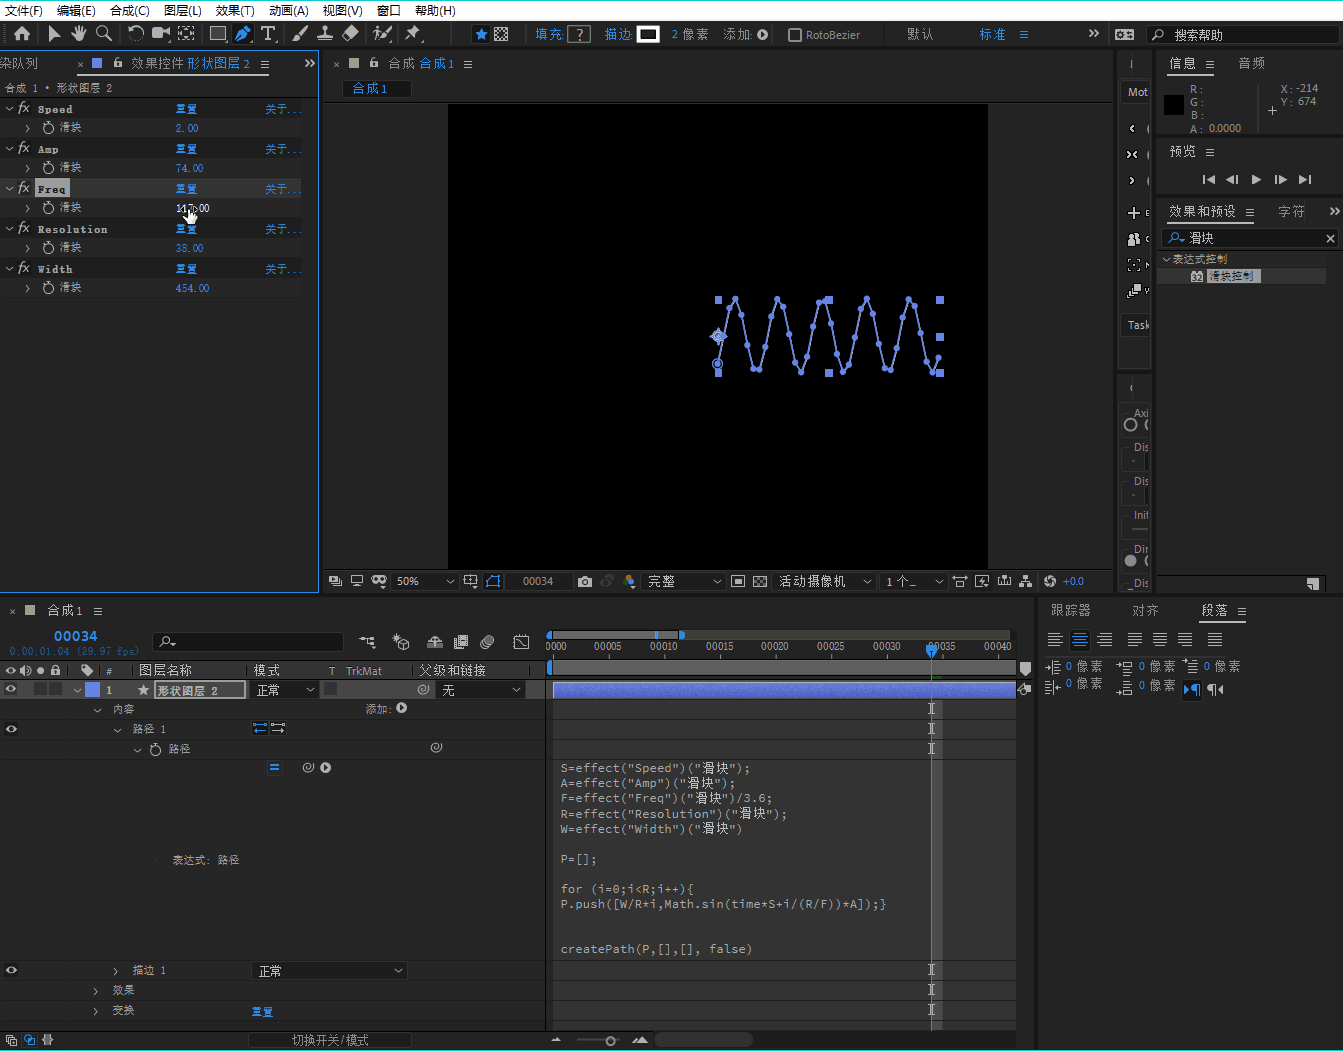Image resolution: width=1343 pixels, height=1051 pixels.
Task: Open the 活动摄像机 view dropdown
Action: [824, 581]
